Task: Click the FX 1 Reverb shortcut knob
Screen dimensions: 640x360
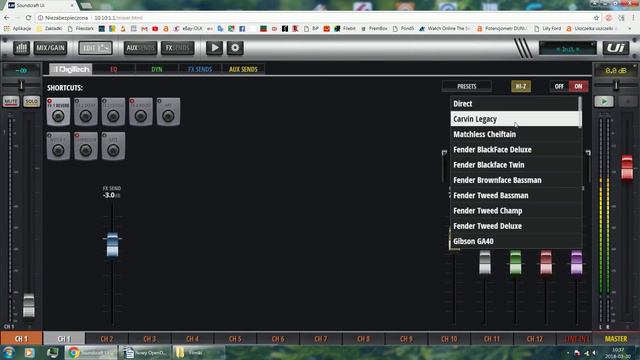Action: [58, 116]
